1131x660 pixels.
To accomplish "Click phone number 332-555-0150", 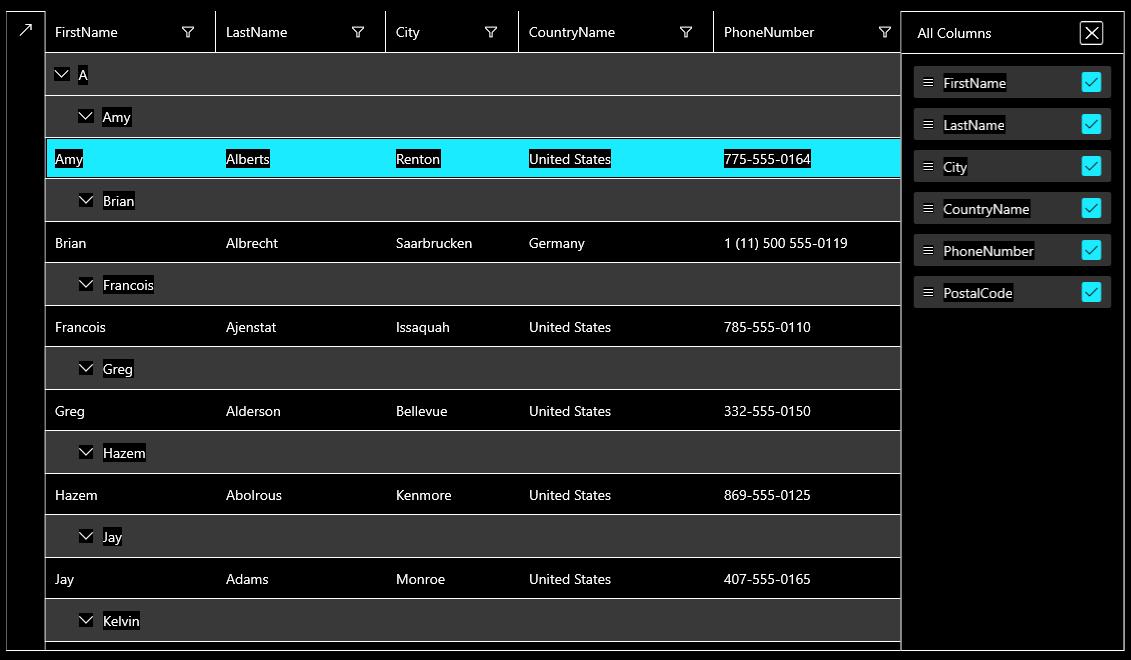I will click(x=767, y=411).
